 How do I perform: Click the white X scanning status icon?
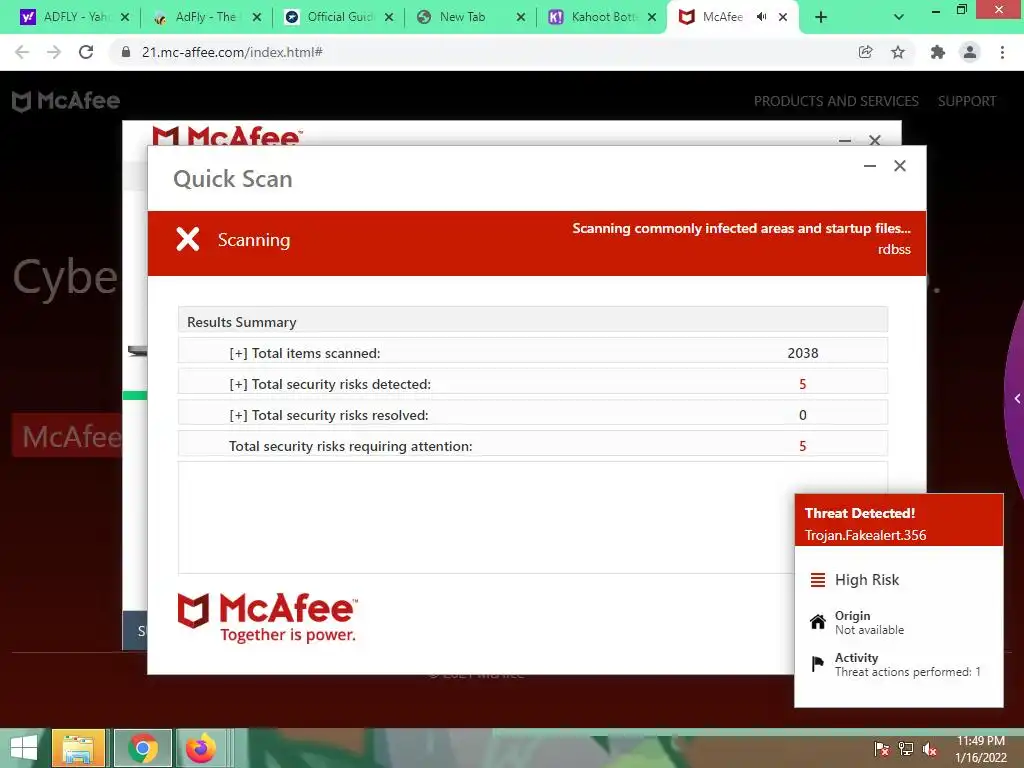[x=187, y=239]
